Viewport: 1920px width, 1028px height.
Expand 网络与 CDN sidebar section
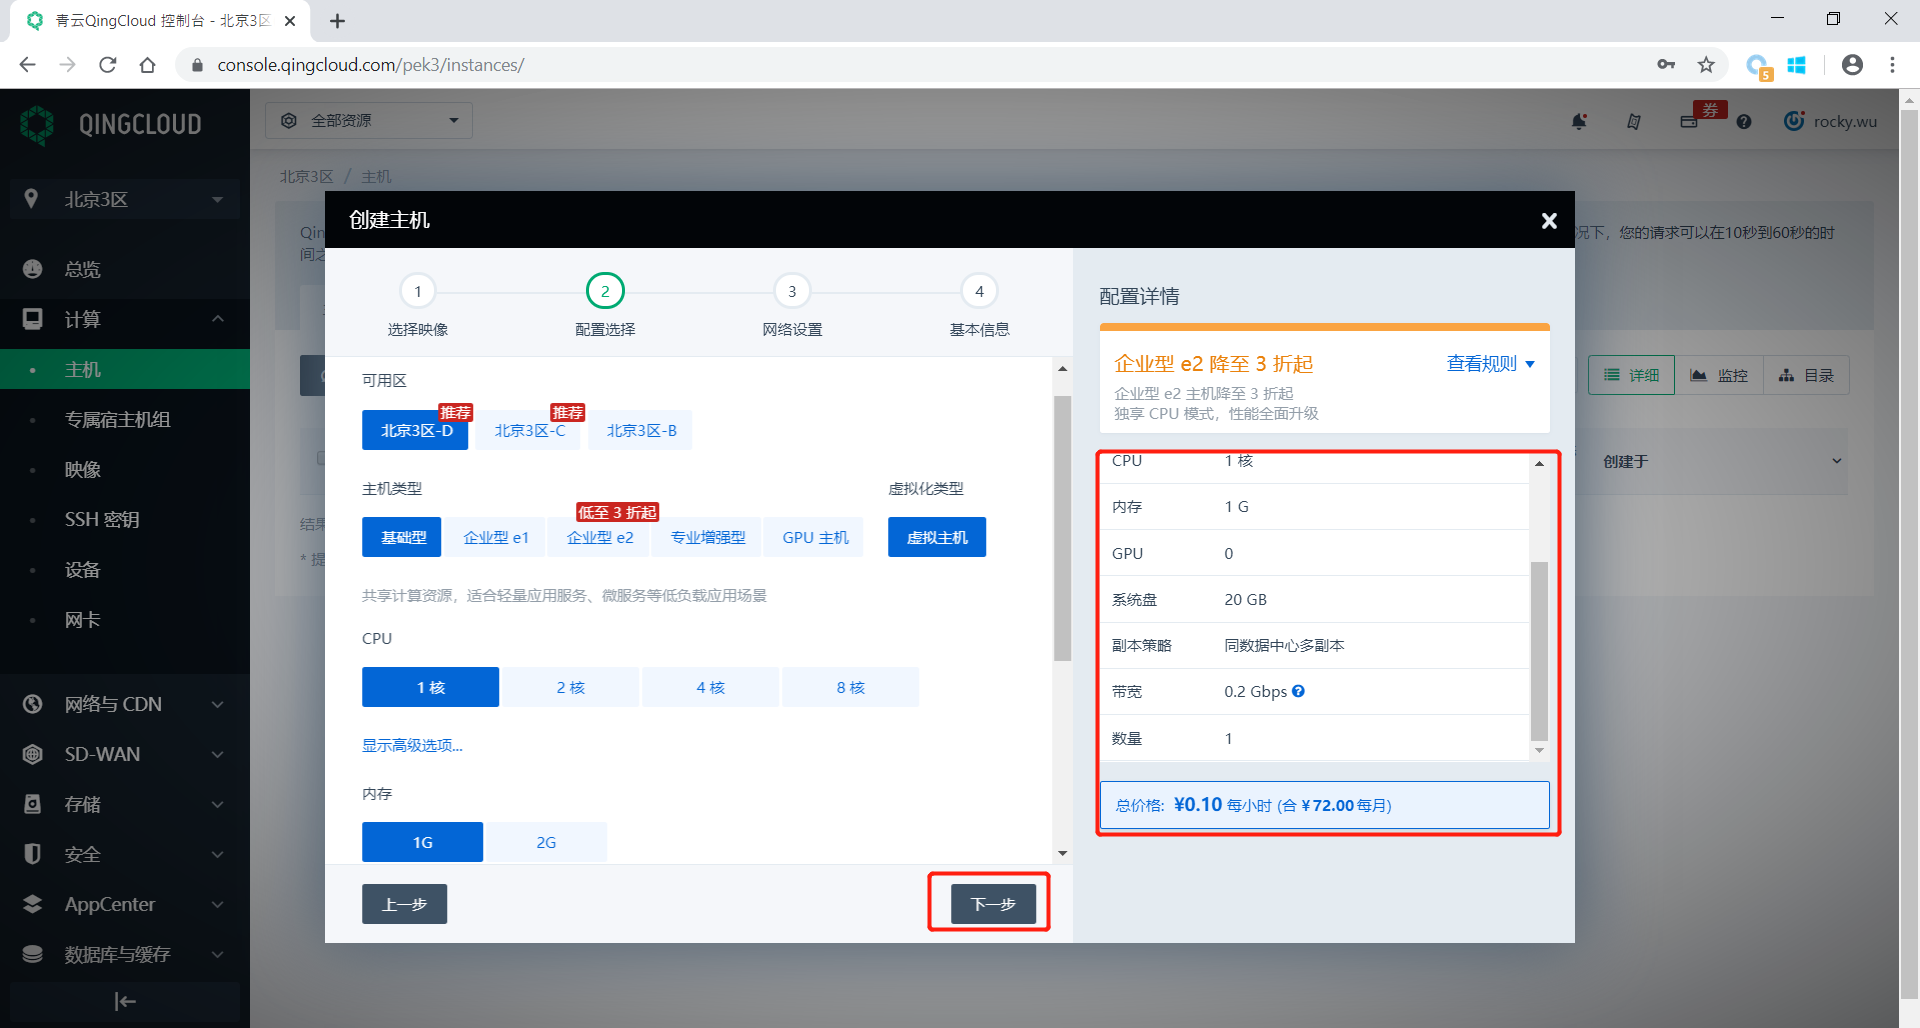125,704
